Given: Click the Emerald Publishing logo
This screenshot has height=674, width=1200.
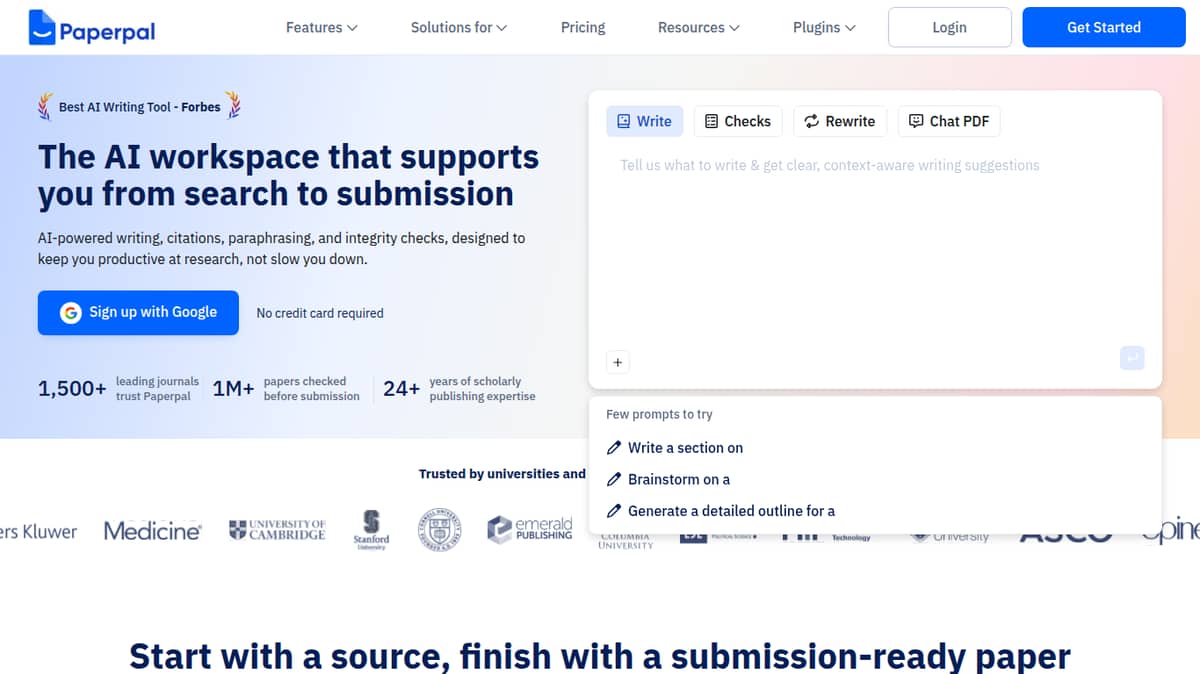Looking at the screenshot, I should (530, 529).
